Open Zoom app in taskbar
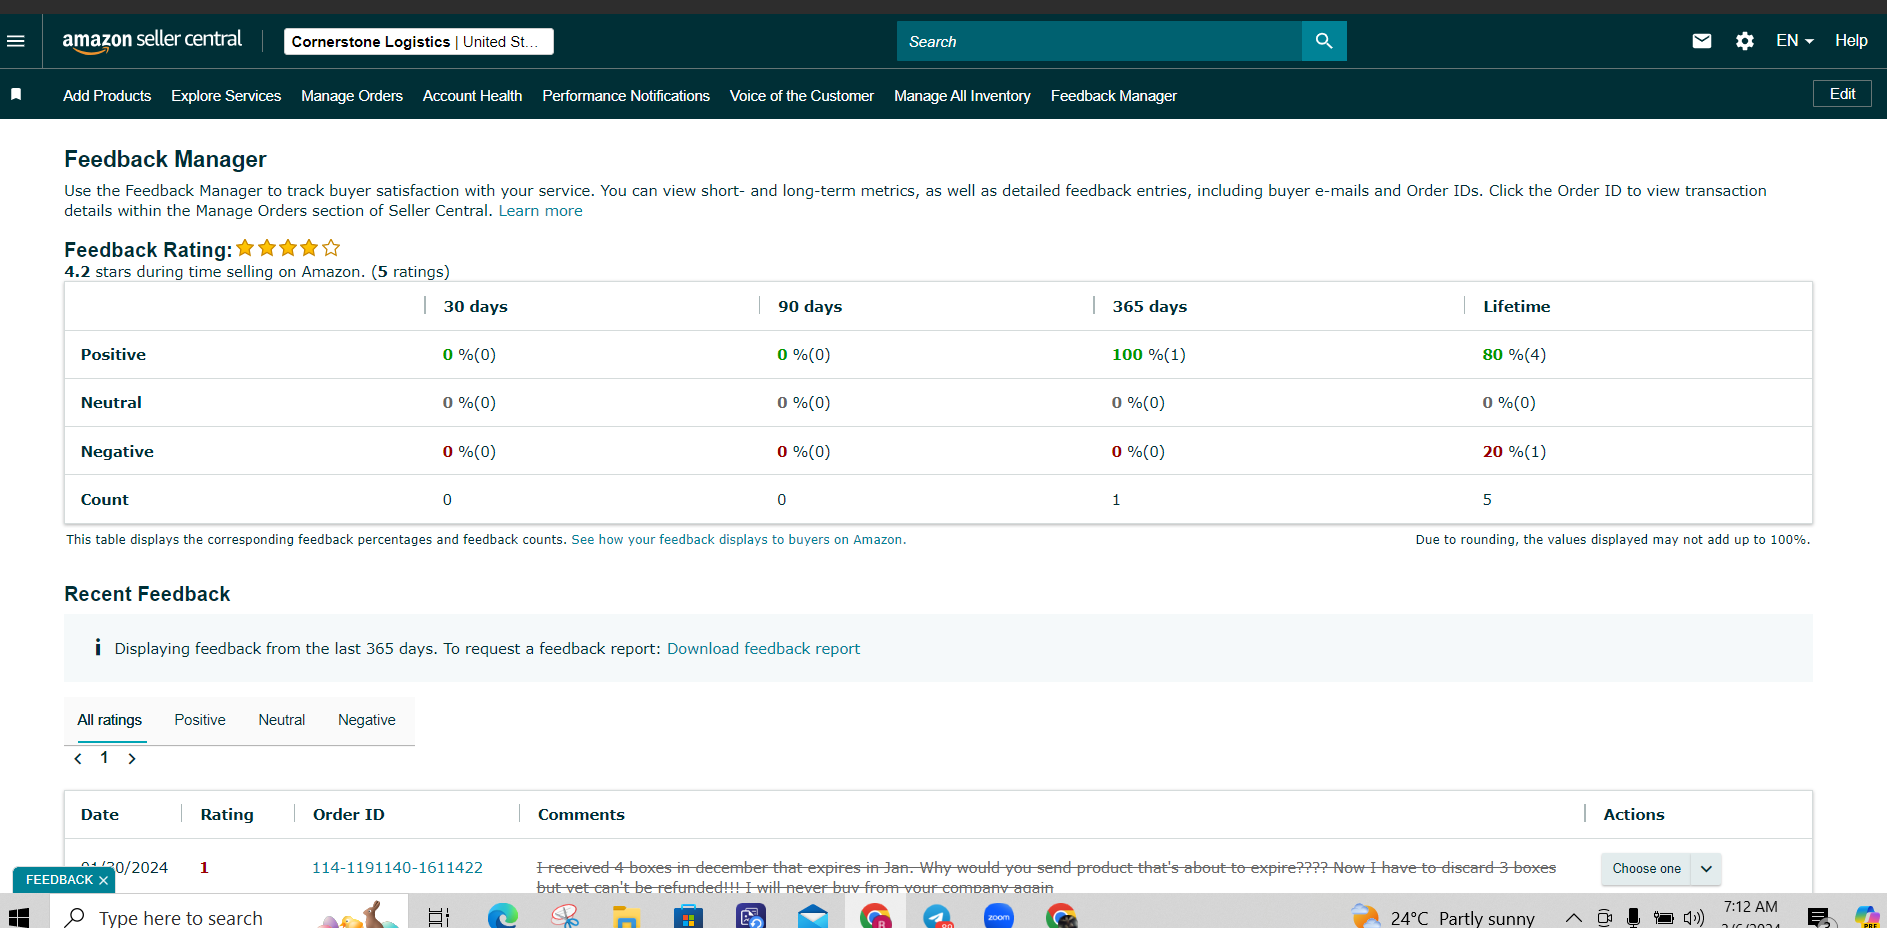Screen dimensions: 1887x928 click(x=999, y=916)
